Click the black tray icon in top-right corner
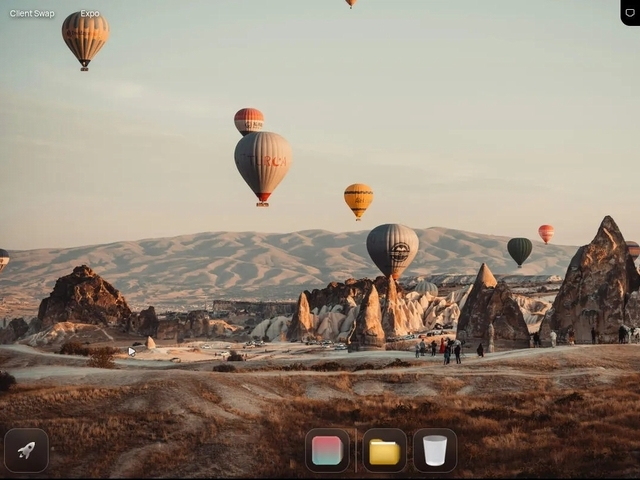The height and width of the screenshot is (480, 640). point(629,11)
